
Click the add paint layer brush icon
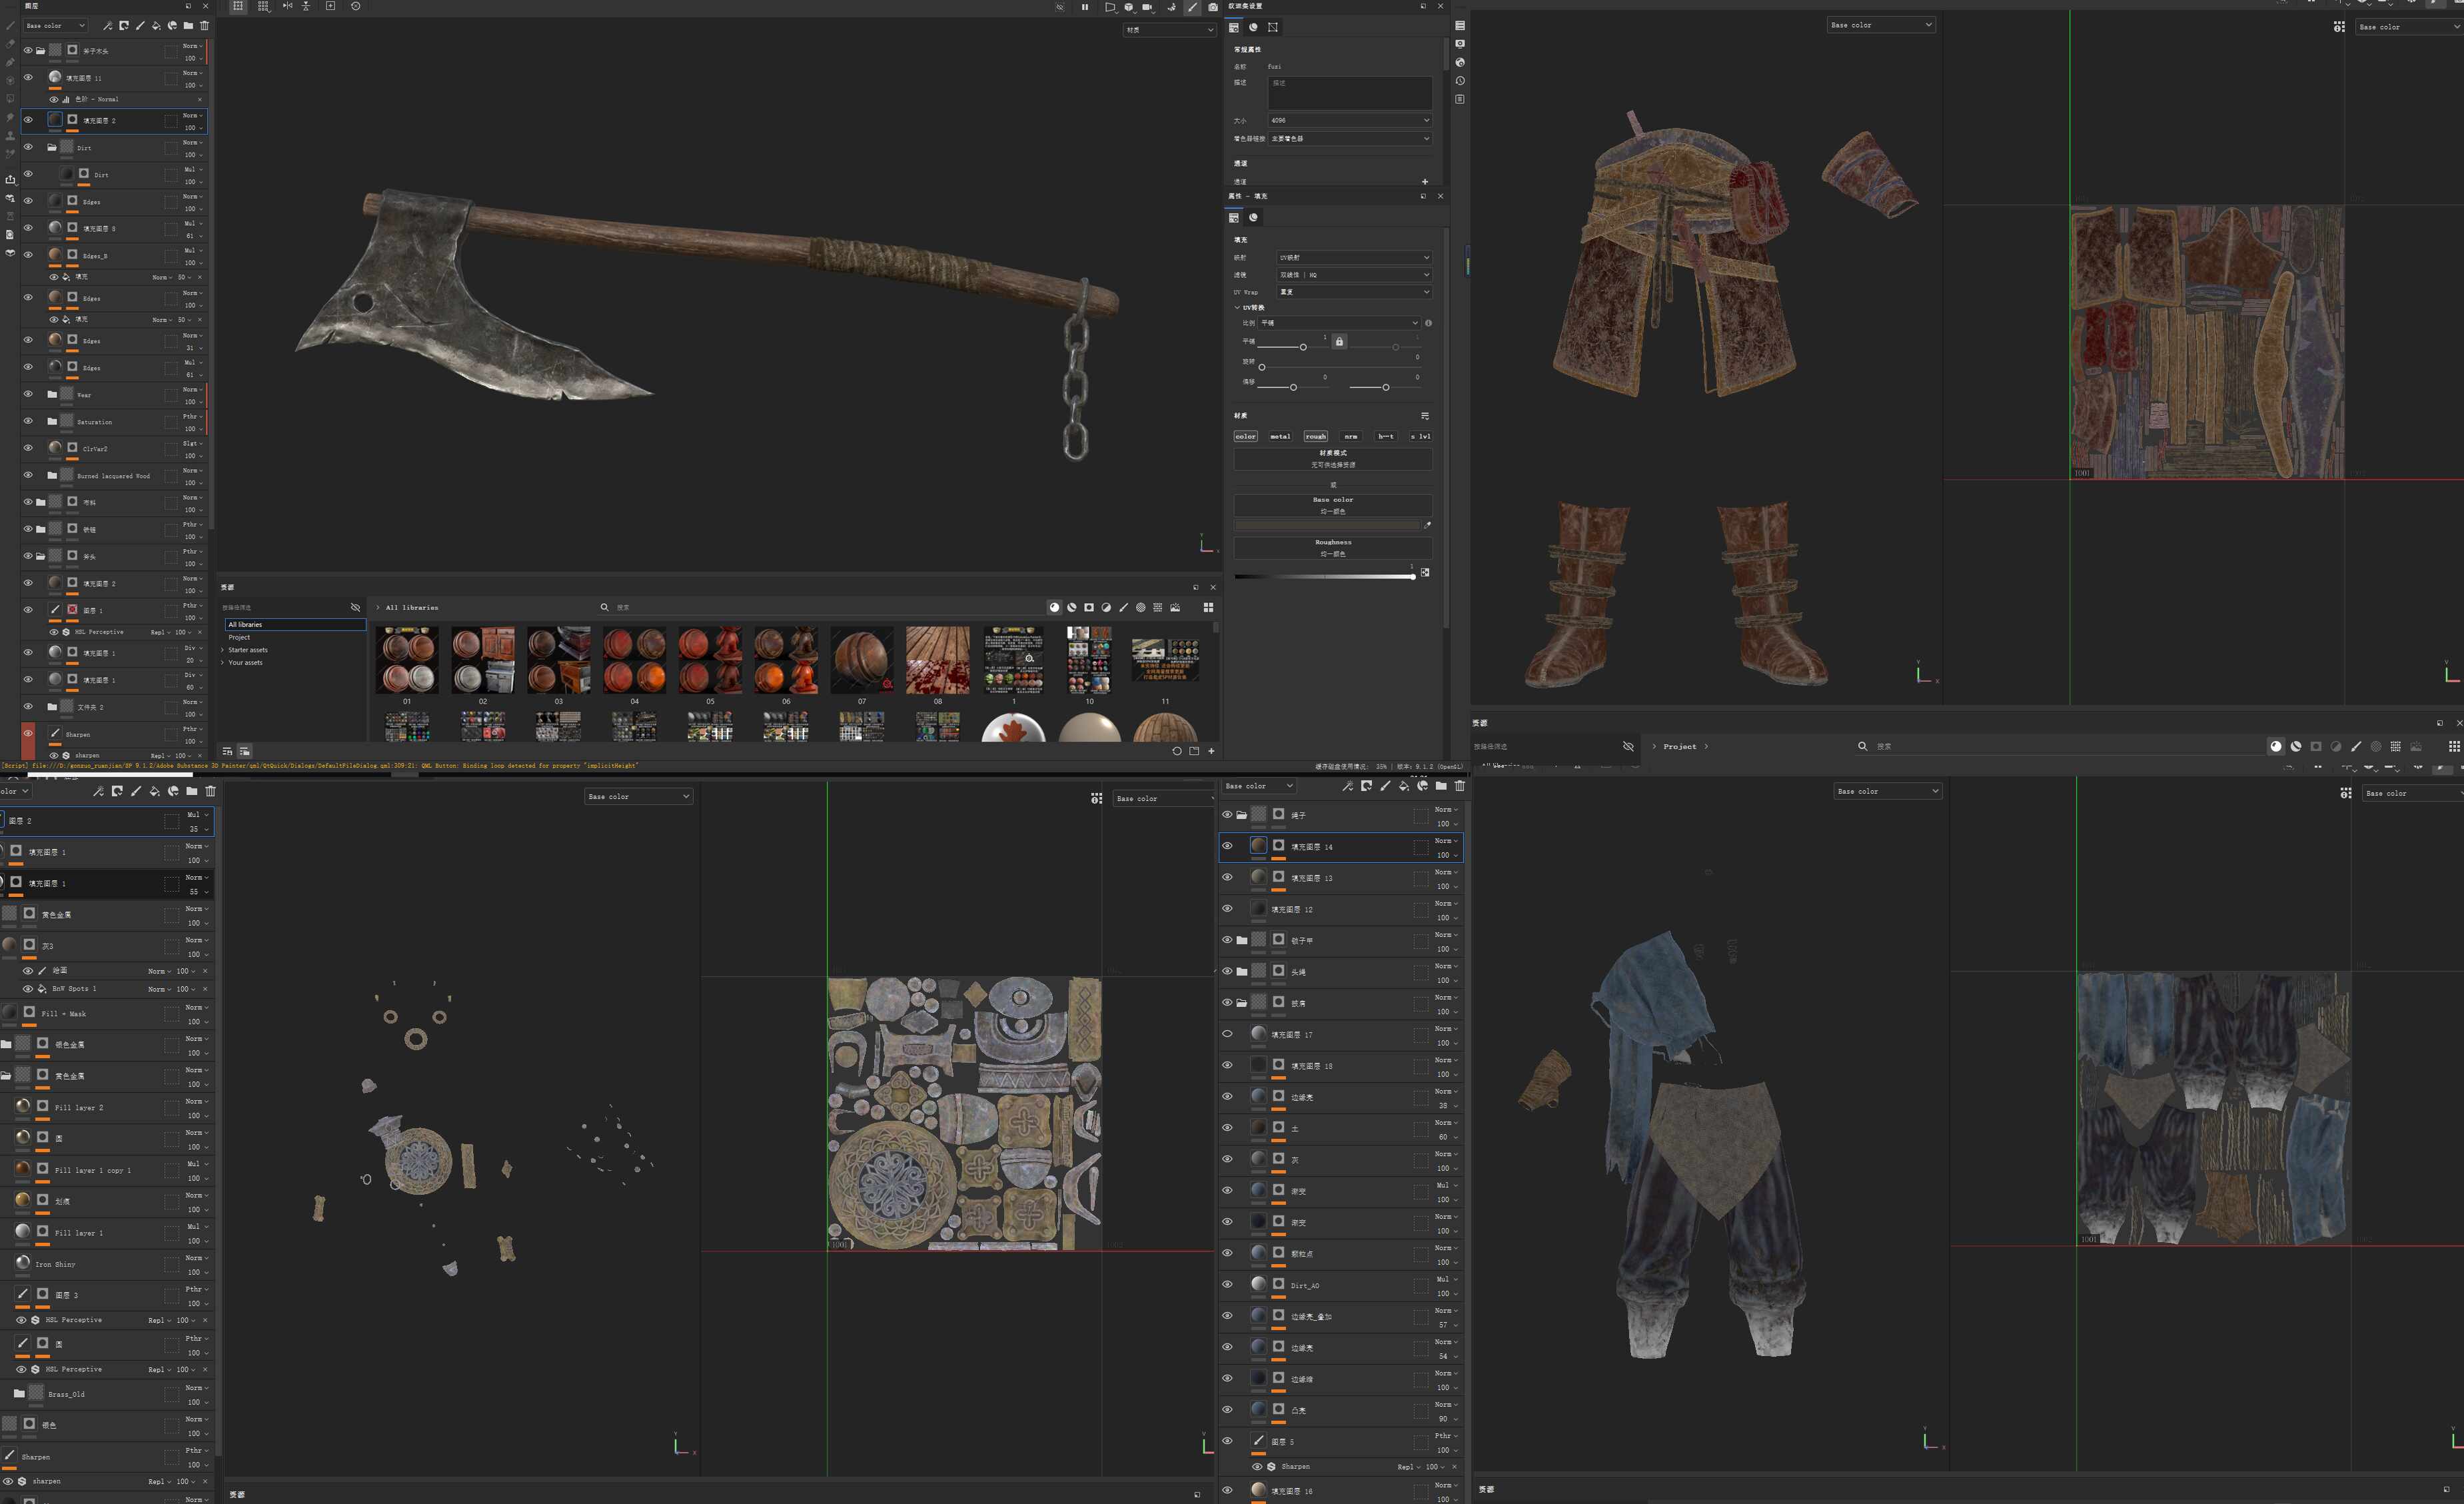(x=140, y=26)
